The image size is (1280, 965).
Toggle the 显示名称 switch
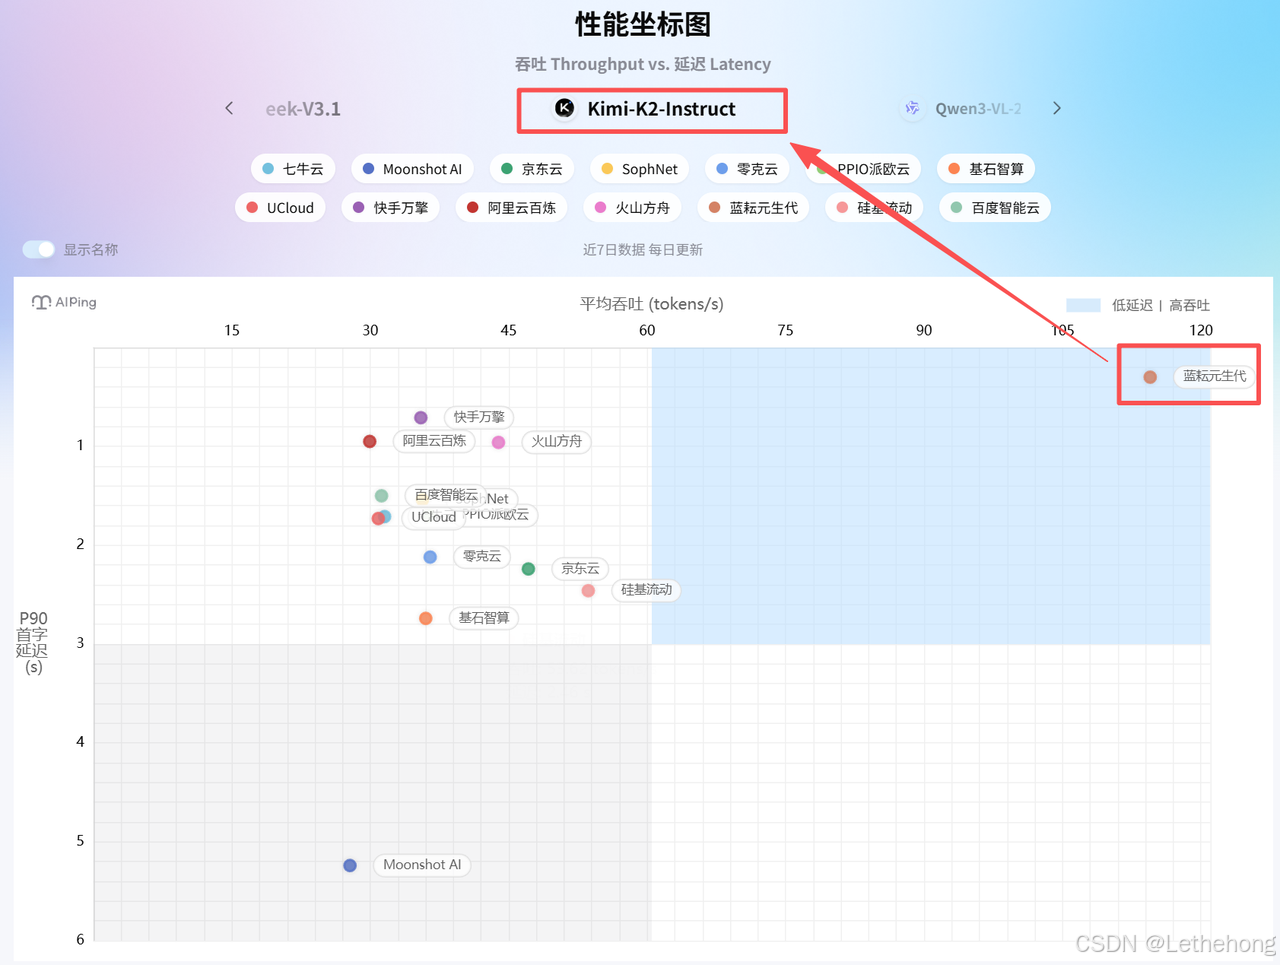tap(39, 249)
